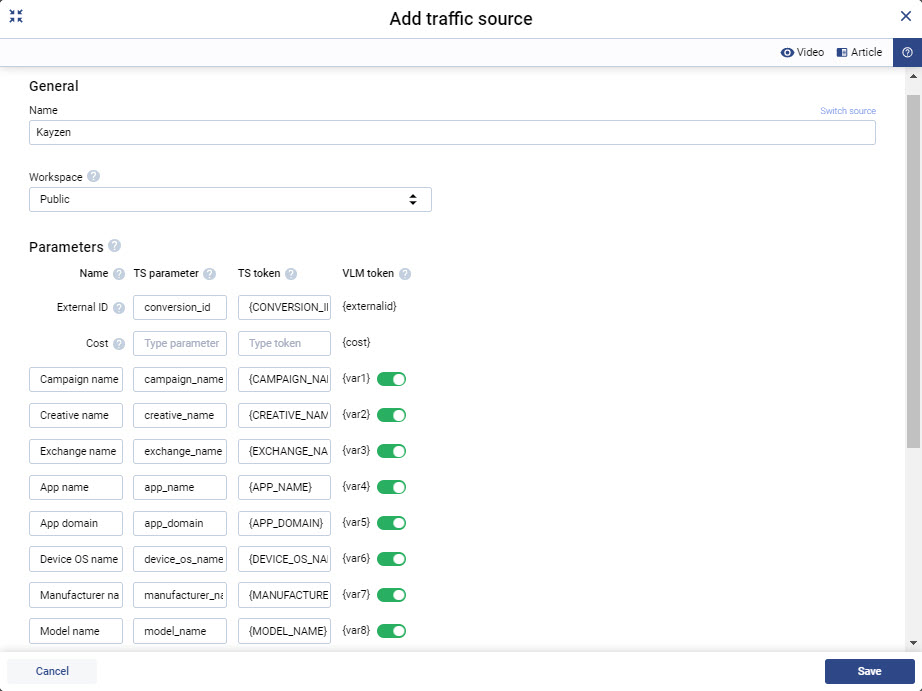Click the Cancel button
The width and height of the screenshot is (922, 691).
52,671
